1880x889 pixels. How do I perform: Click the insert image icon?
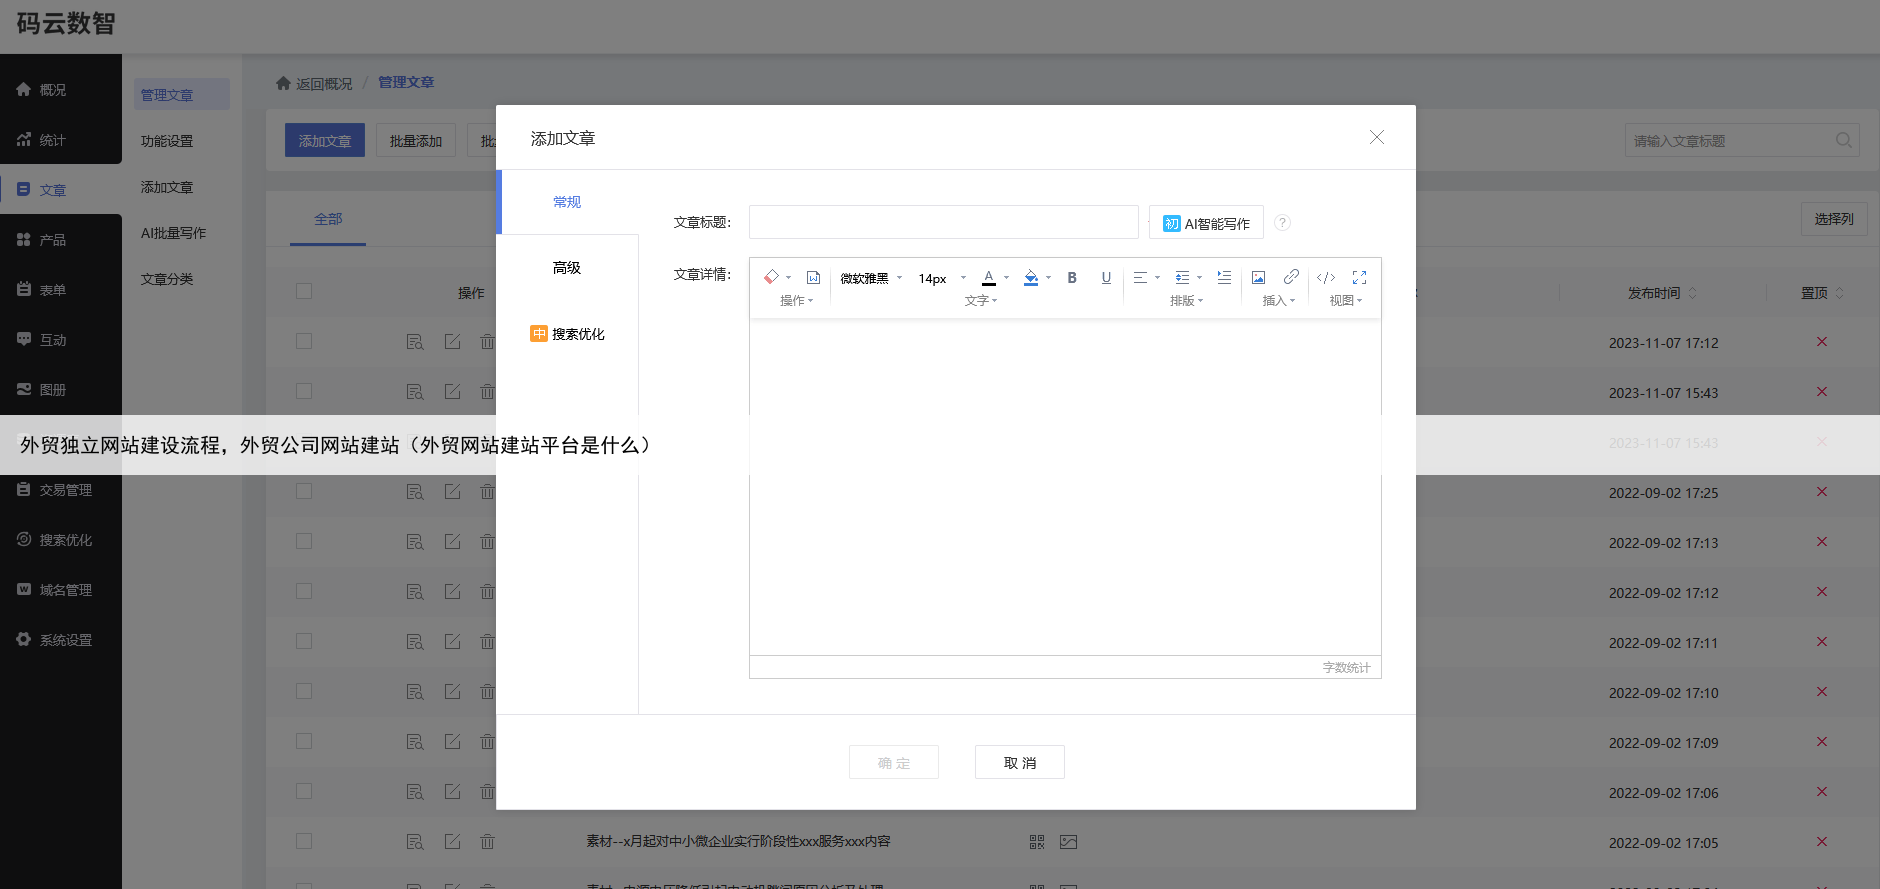1258,278
